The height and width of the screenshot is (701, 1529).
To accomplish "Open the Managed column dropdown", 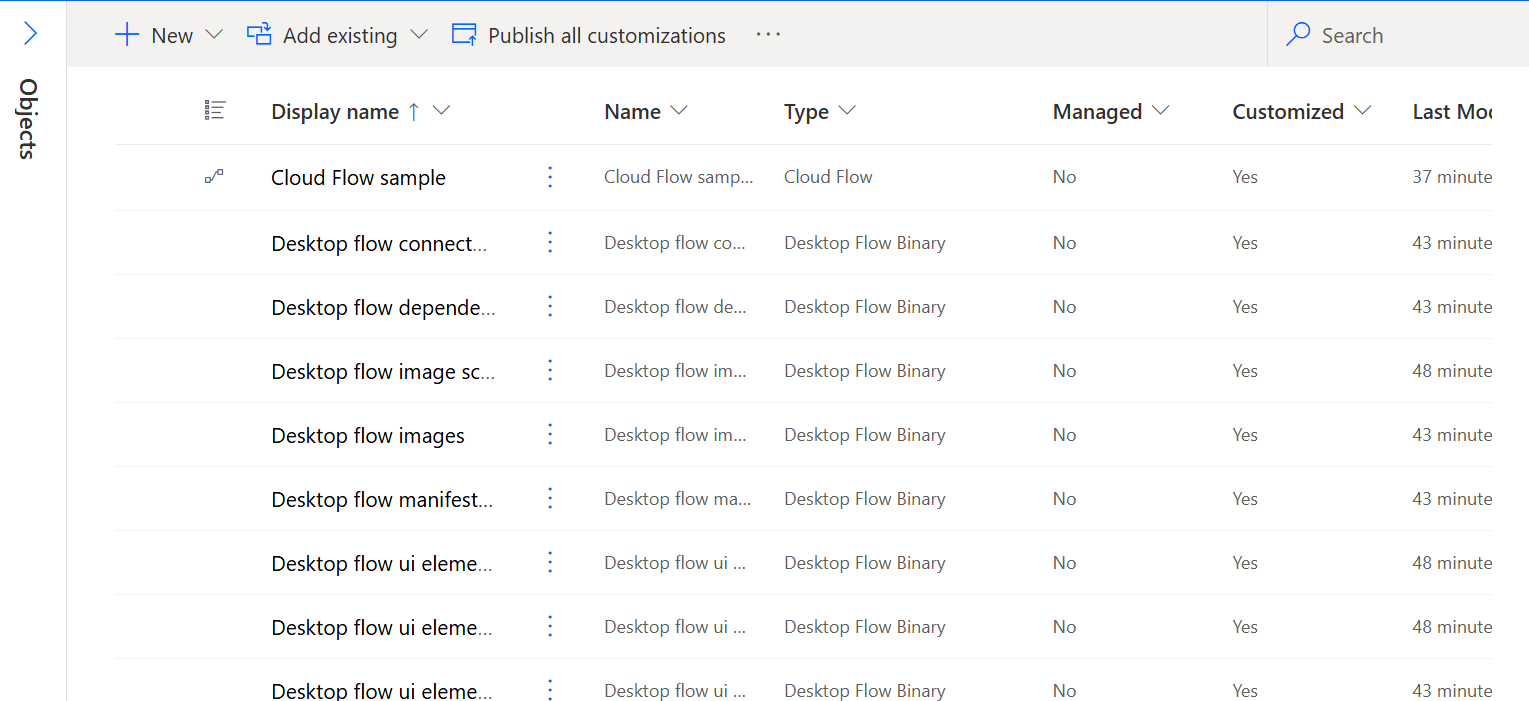I will [x=1161, y=111].
